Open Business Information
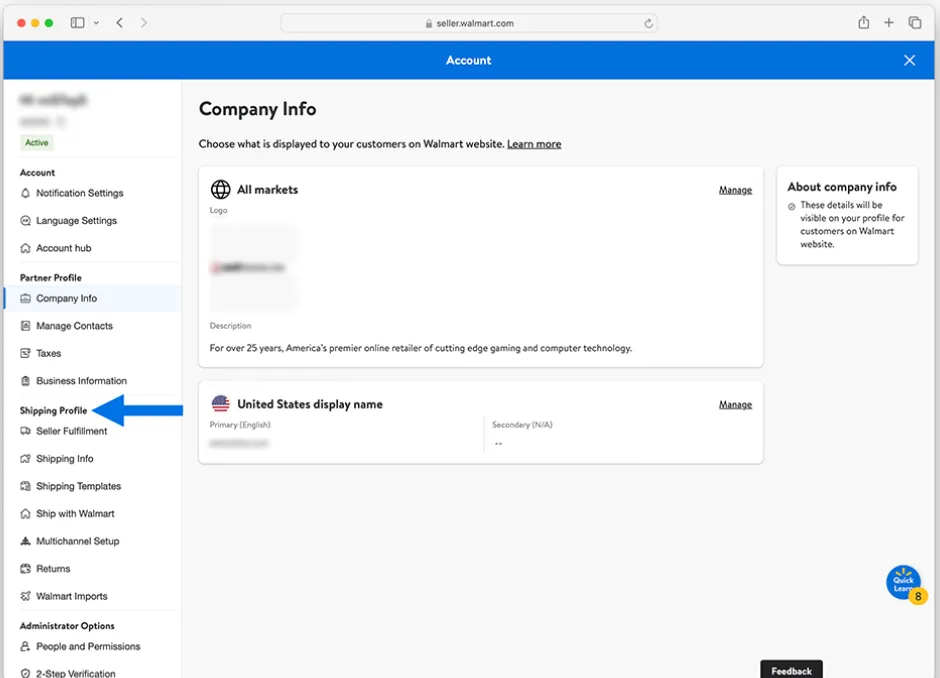The width and height of the screenshot is (940, 678). (82, 381)
